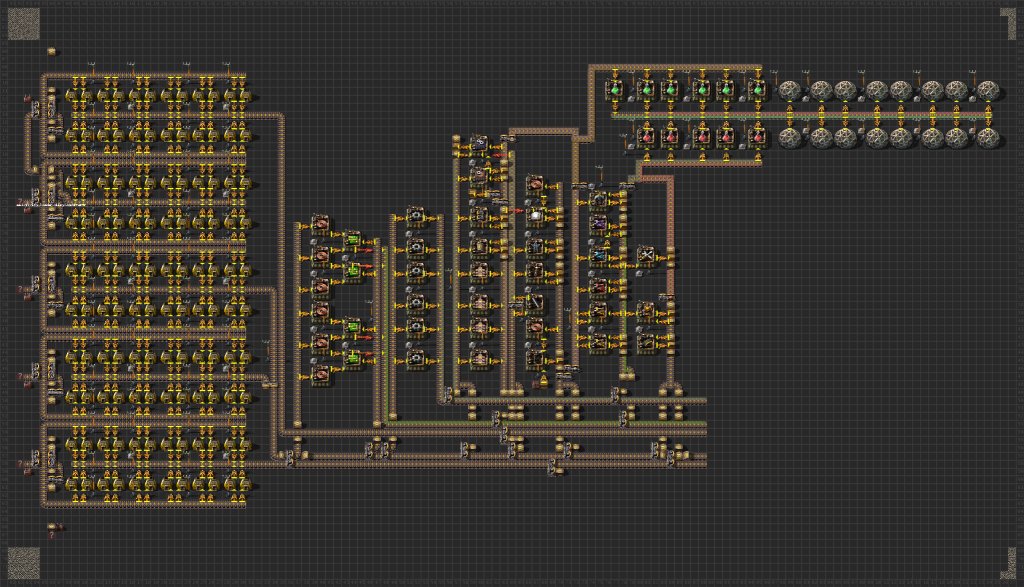1024x587 pixels.
Task: Select the rightmost green science pack assembler
Action: point(757,90)
